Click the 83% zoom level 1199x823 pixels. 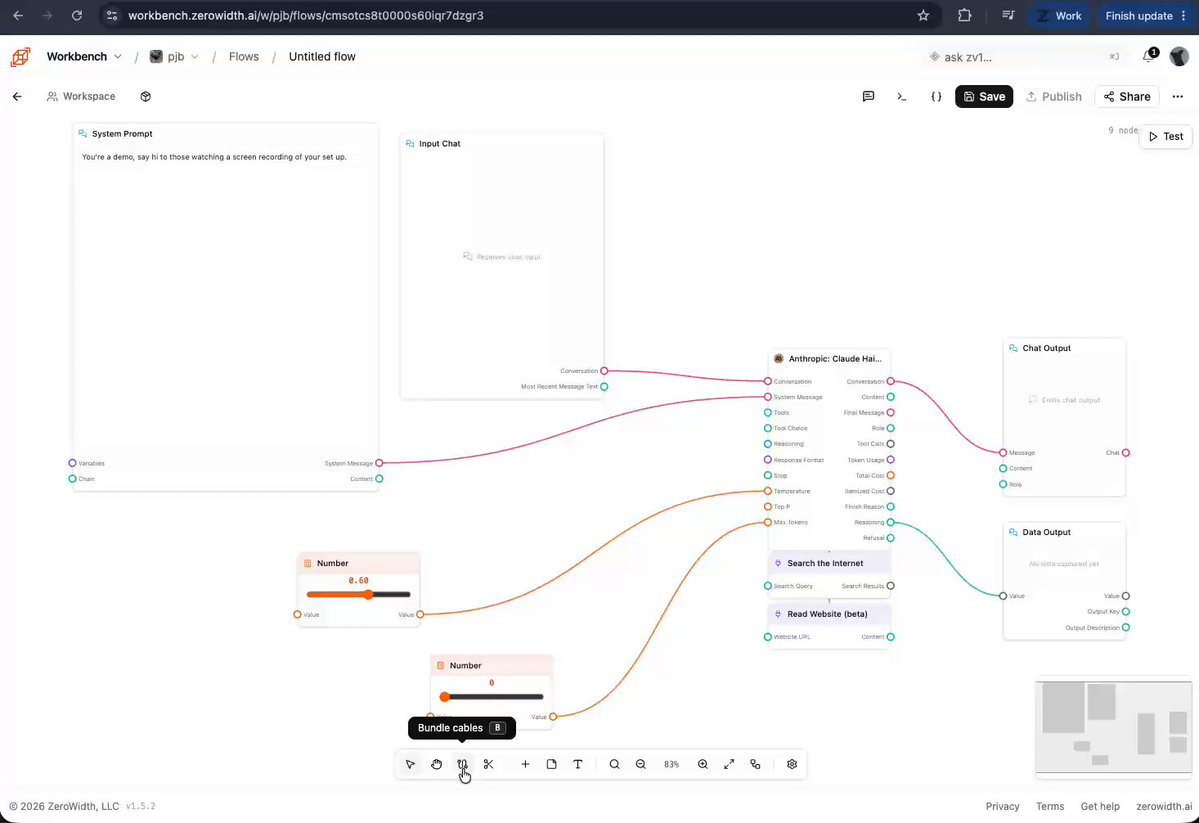[671, 764]
